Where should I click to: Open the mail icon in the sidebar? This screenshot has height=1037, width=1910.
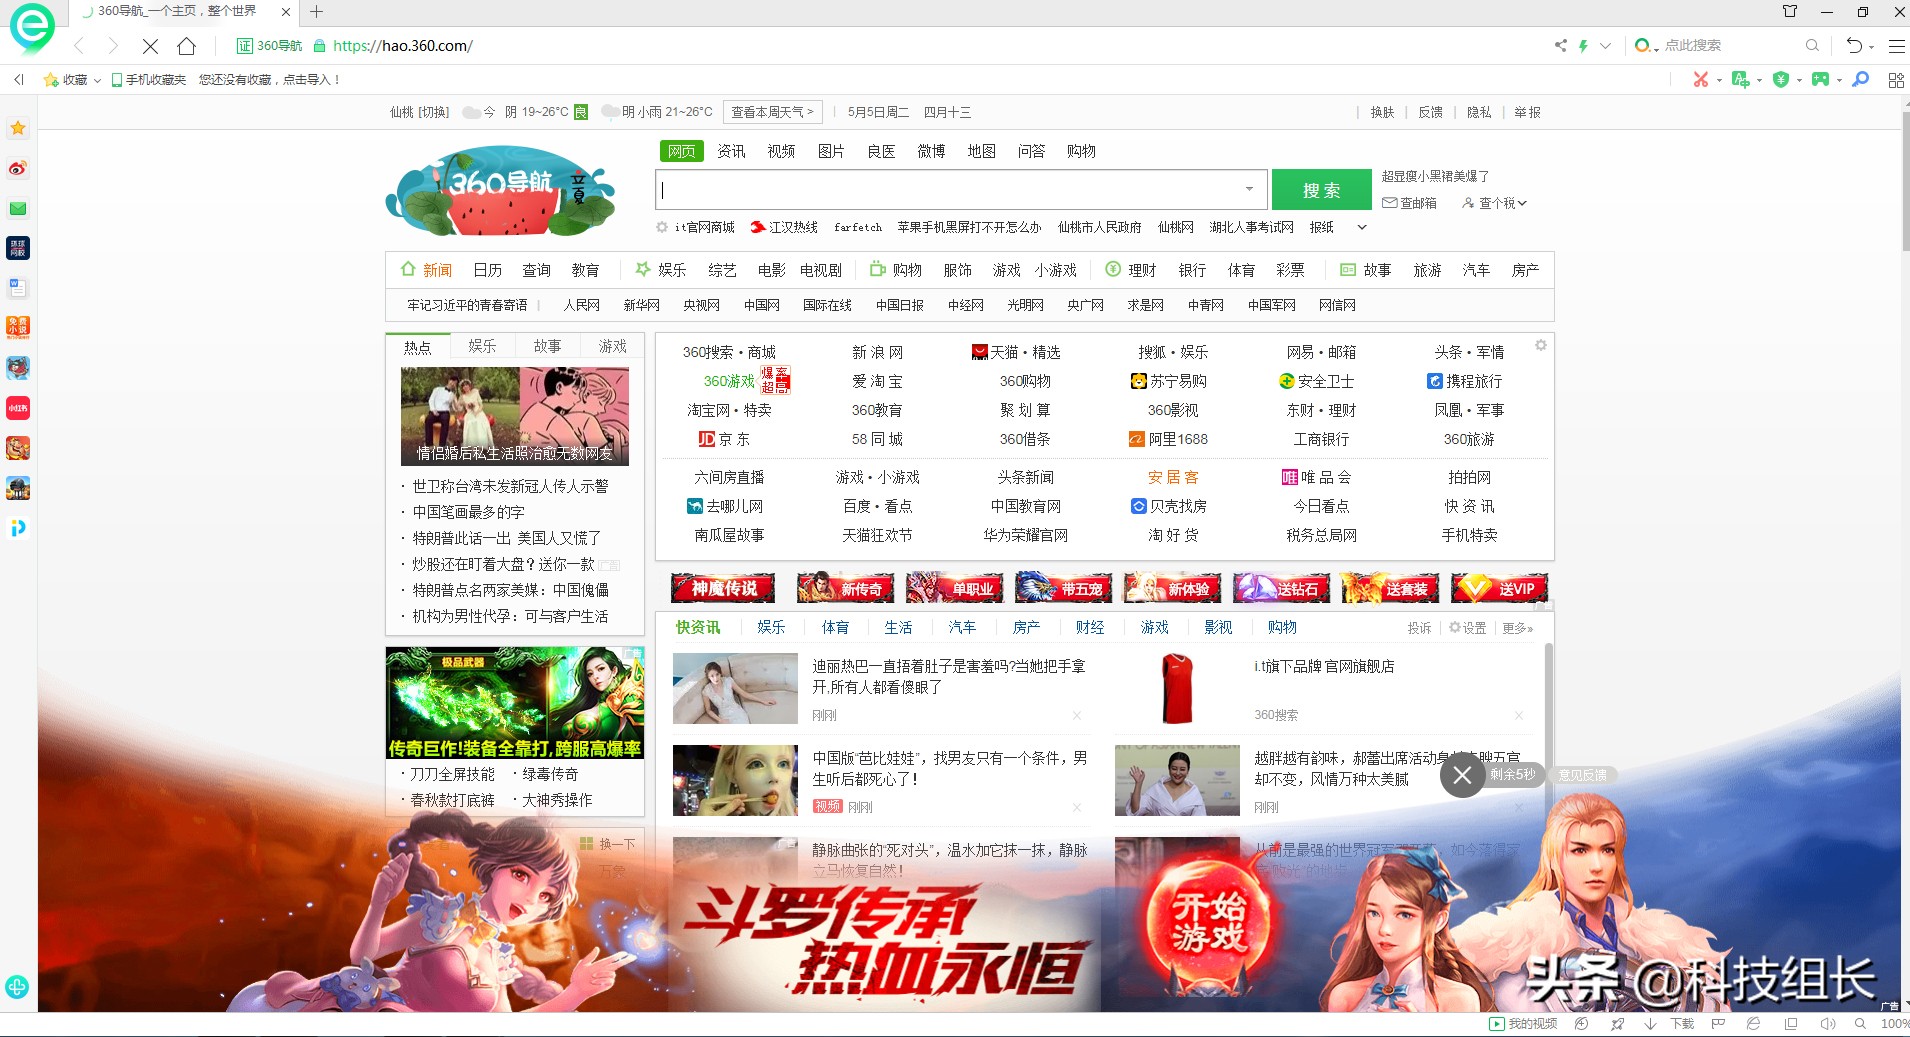[17, 207]
